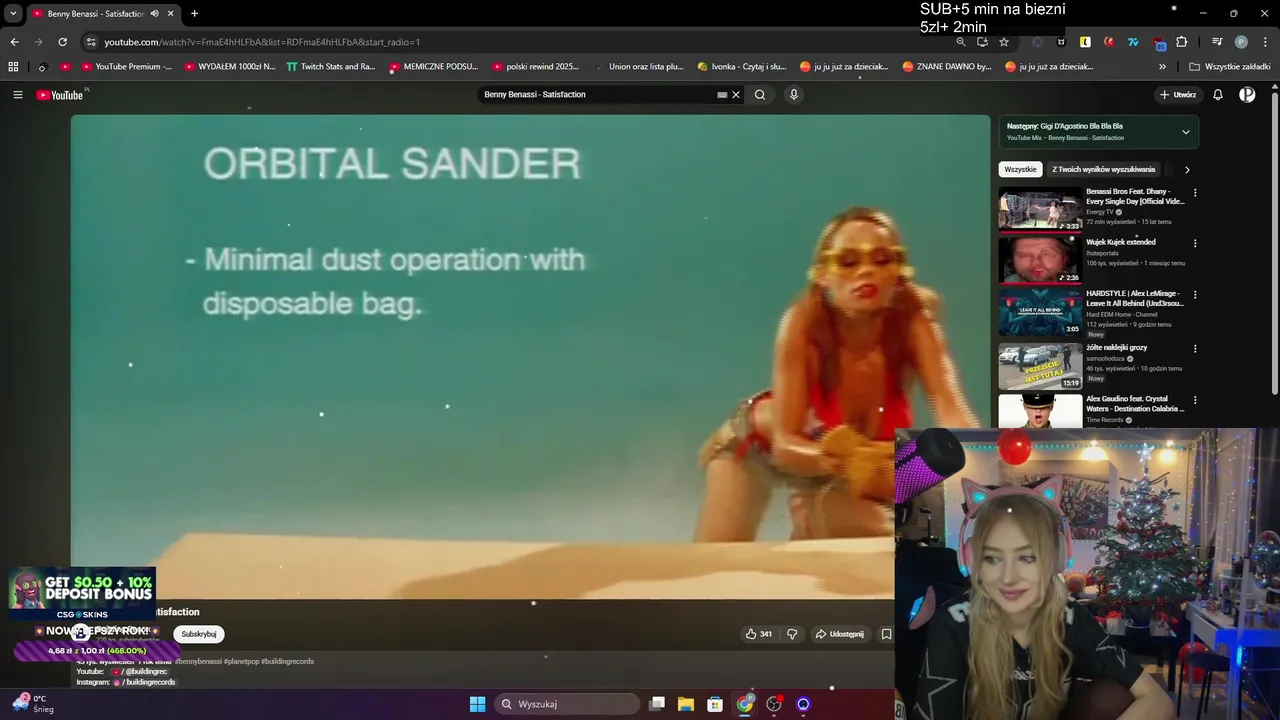This screenshot has height=720, width=1280.
Task: Open the zoom magnifier icon in address bar
Action: 961,42
